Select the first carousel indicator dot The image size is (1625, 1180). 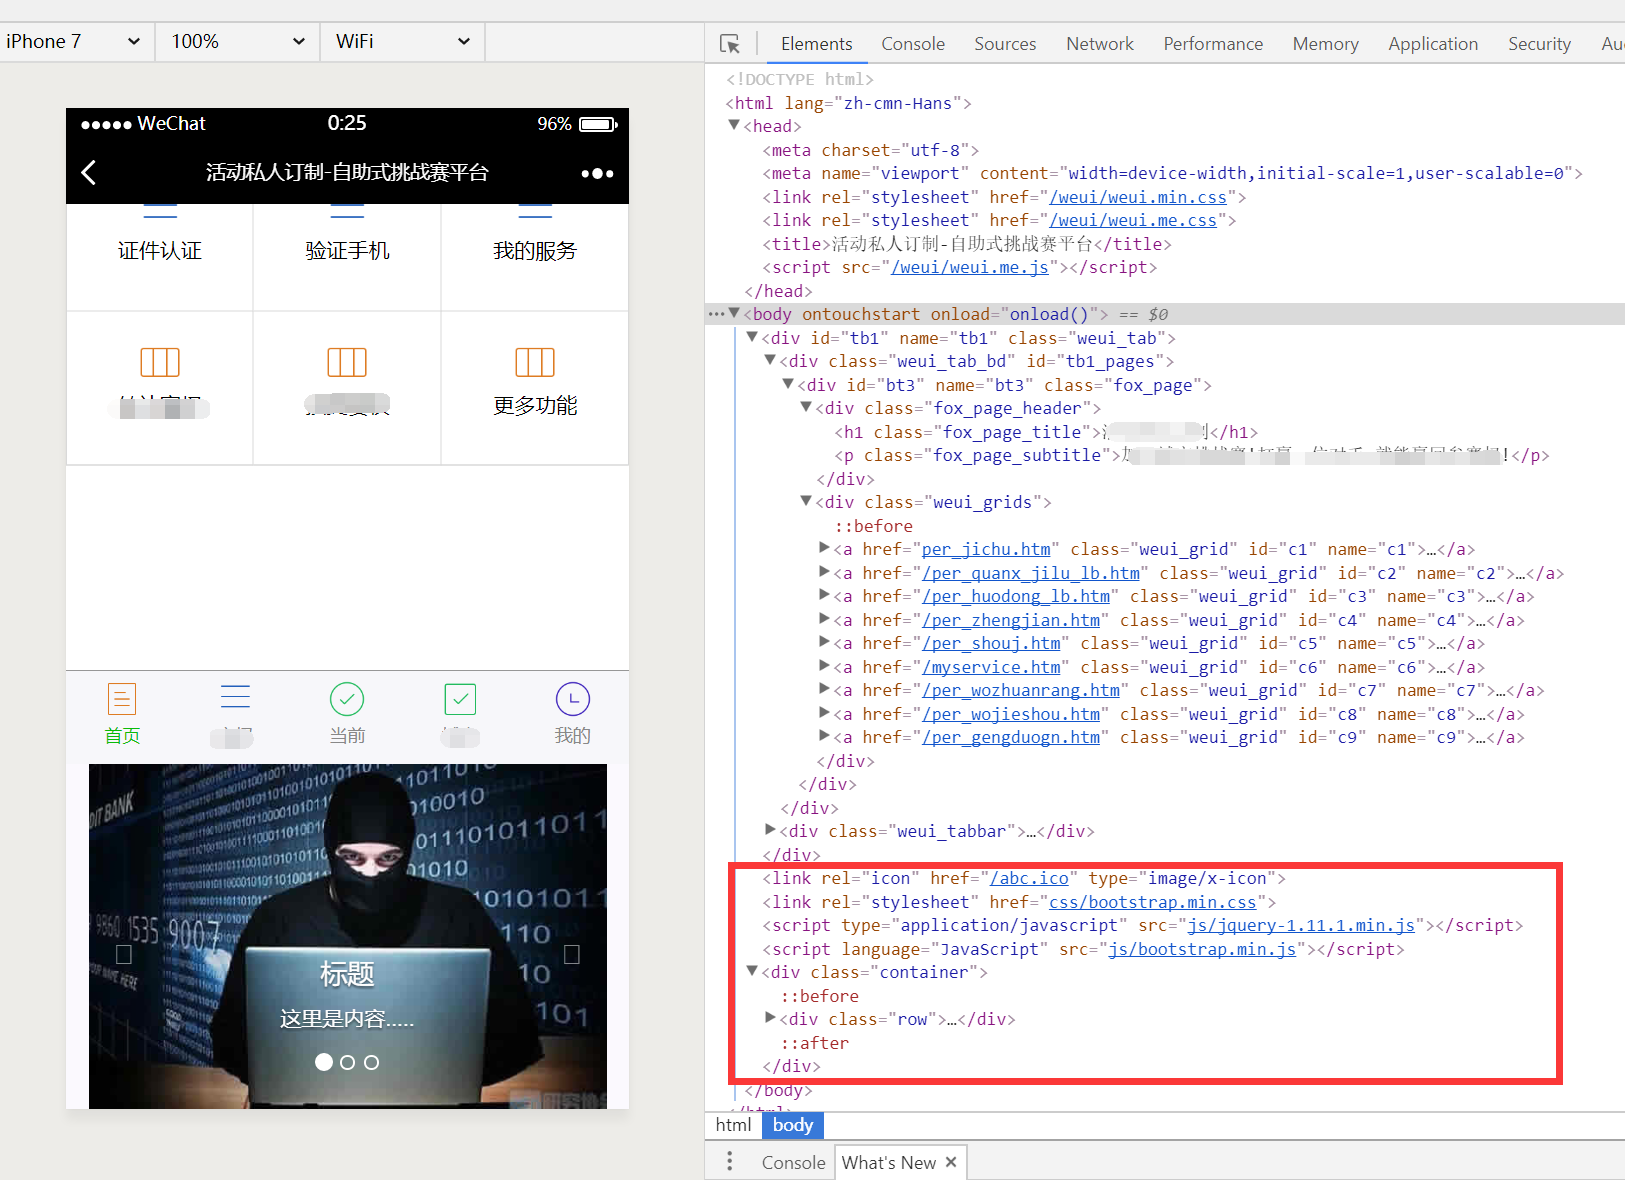pos(324,1062)
